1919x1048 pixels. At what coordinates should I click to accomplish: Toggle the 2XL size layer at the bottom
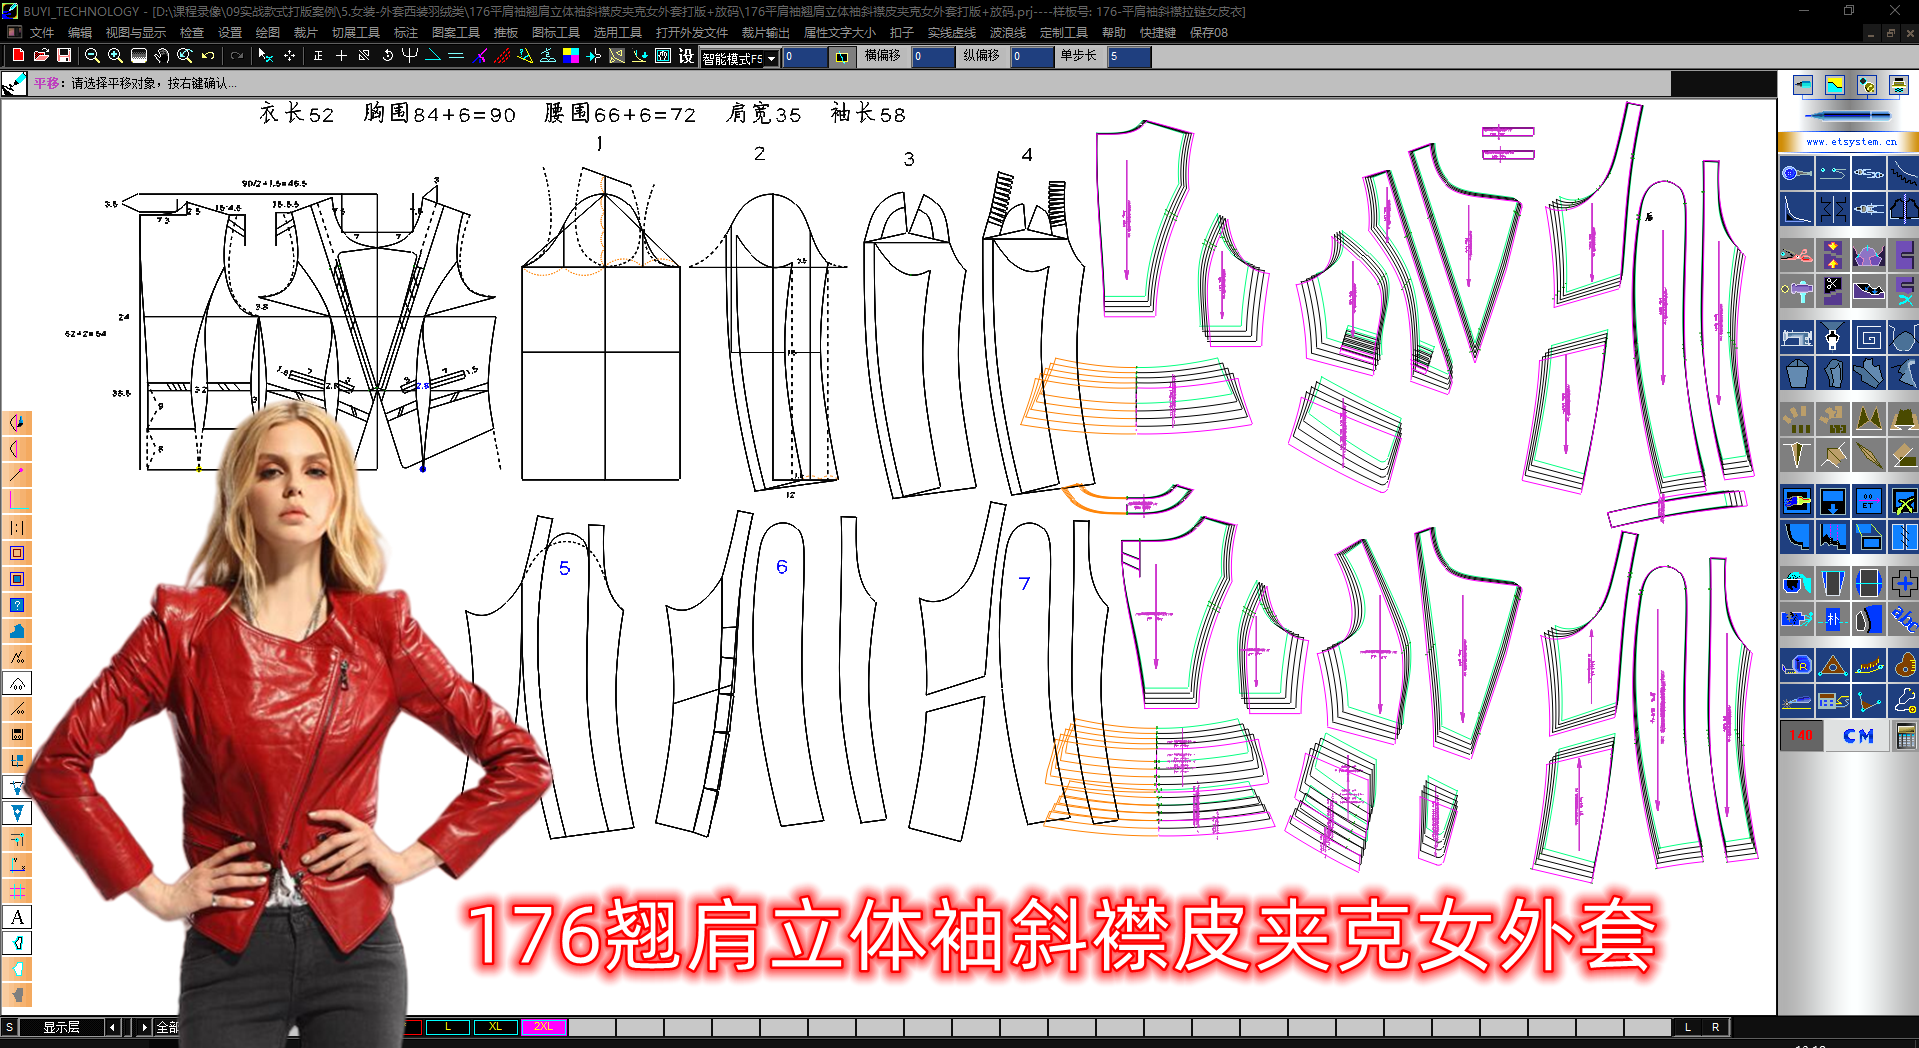[x=544, y=1026]
